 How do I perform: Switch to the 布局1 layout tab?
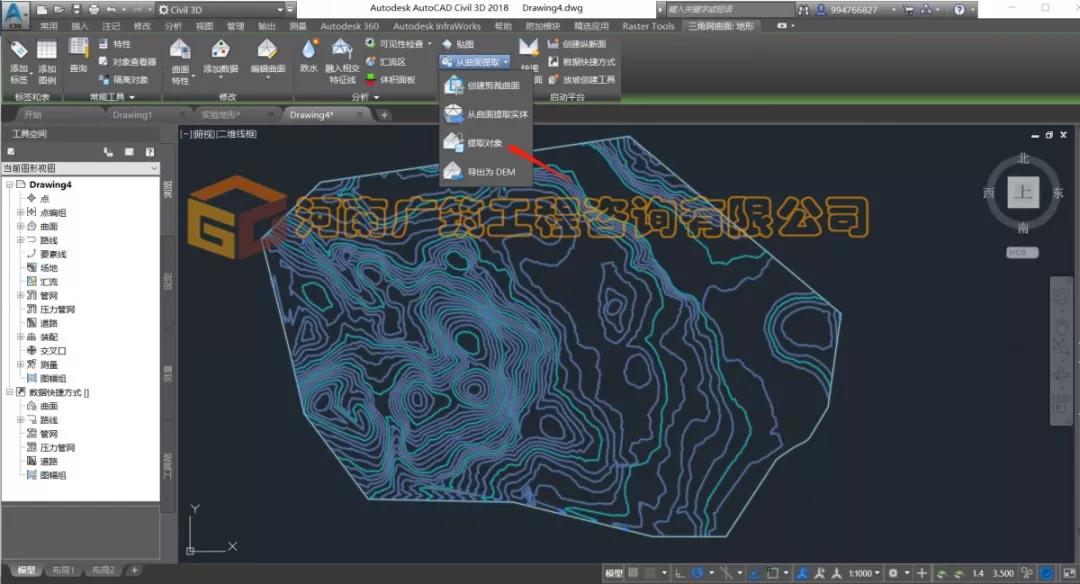[63, 570]
